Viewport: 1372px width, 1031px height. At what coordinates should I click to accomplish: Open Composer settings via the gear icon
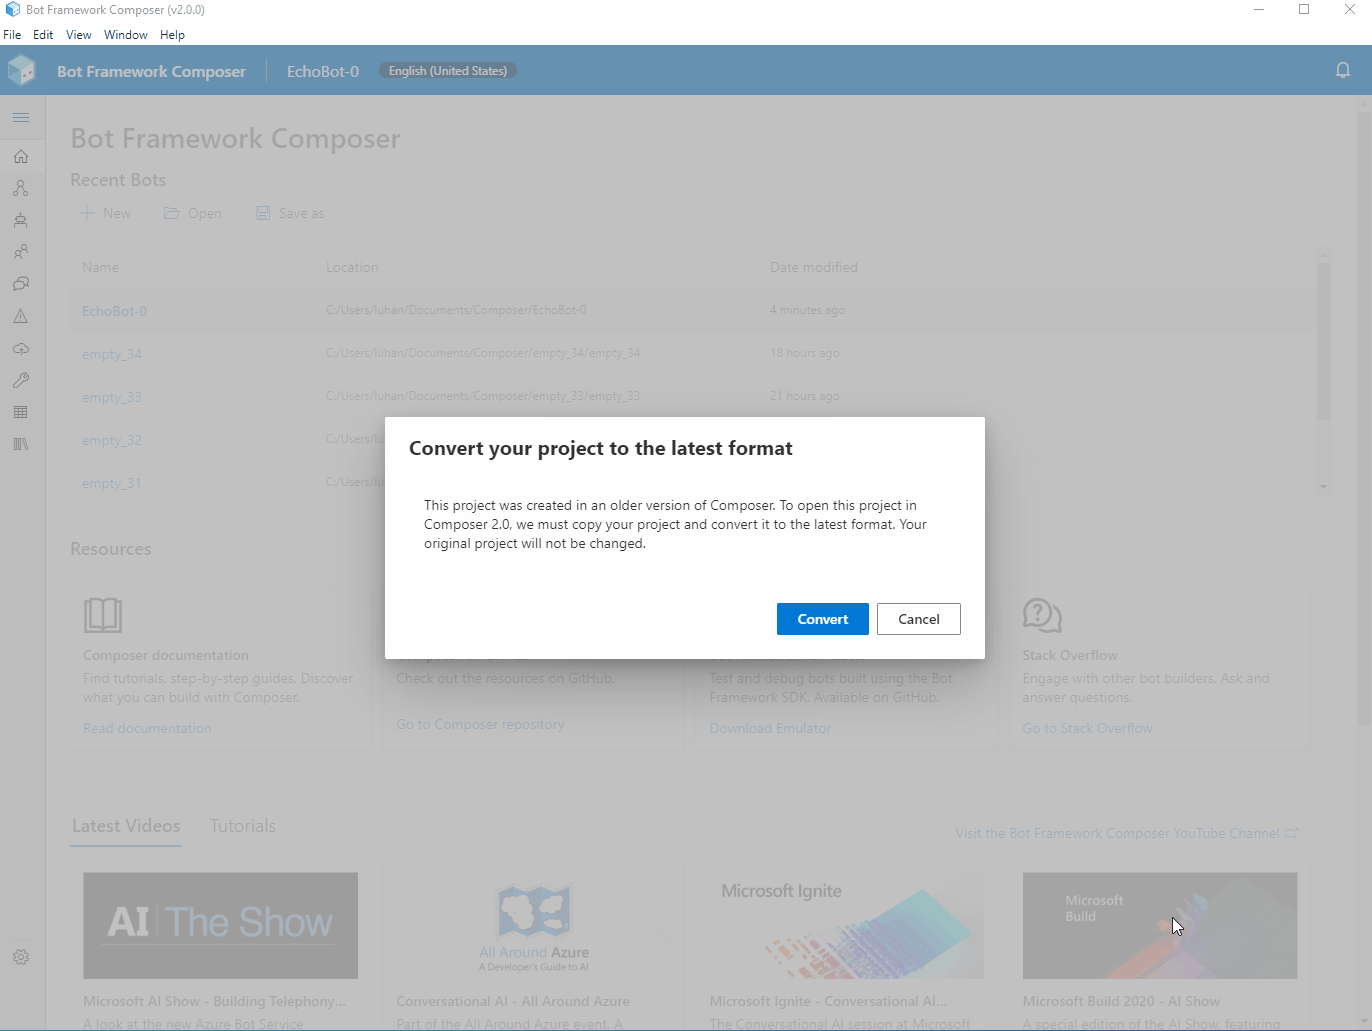point(21,957)
